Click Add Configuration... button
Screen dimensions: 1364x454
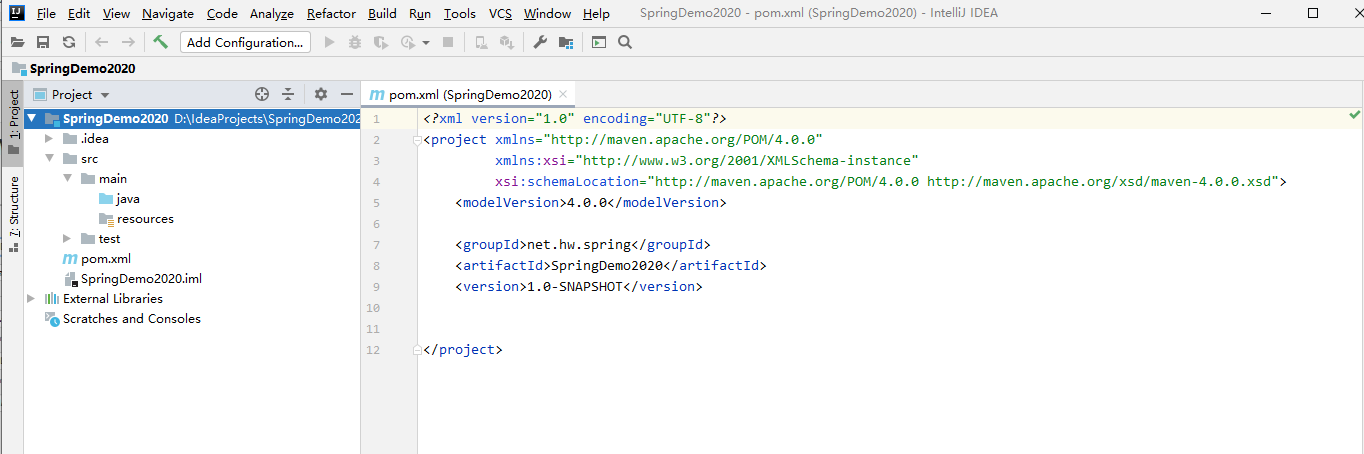click(245, 42)
